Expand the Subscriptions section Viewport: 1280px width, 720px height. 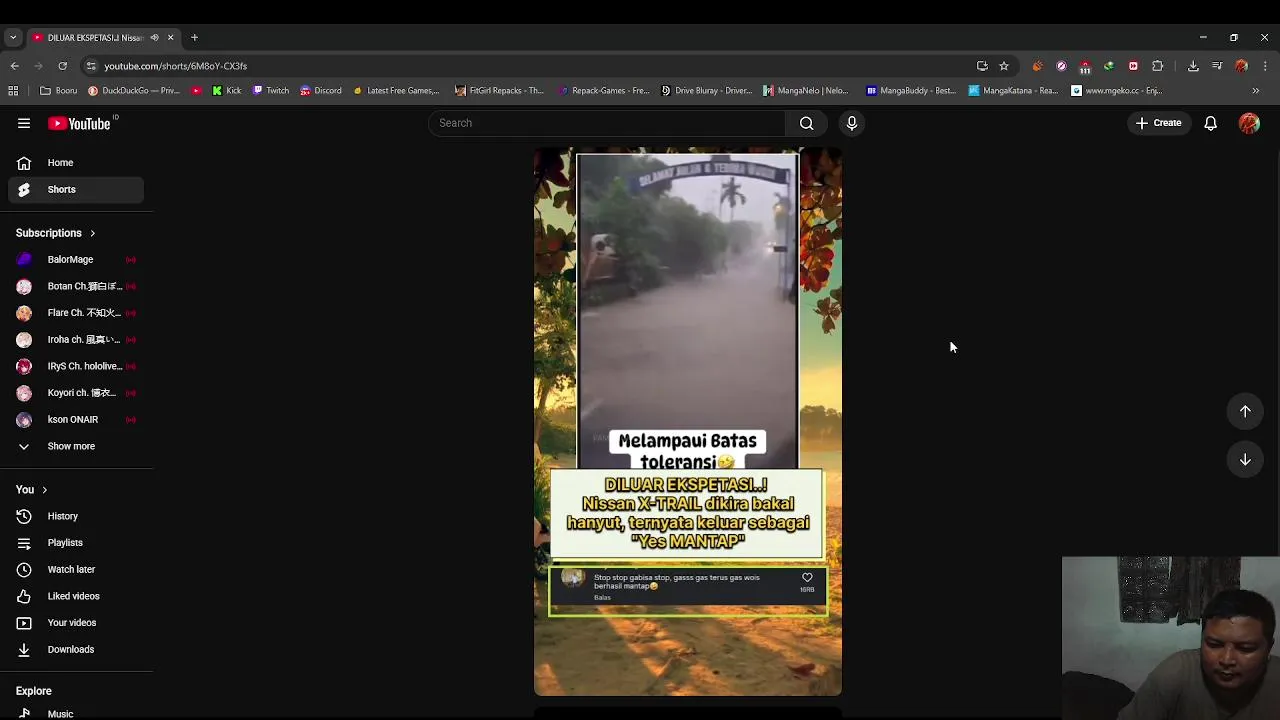(56, 233)
